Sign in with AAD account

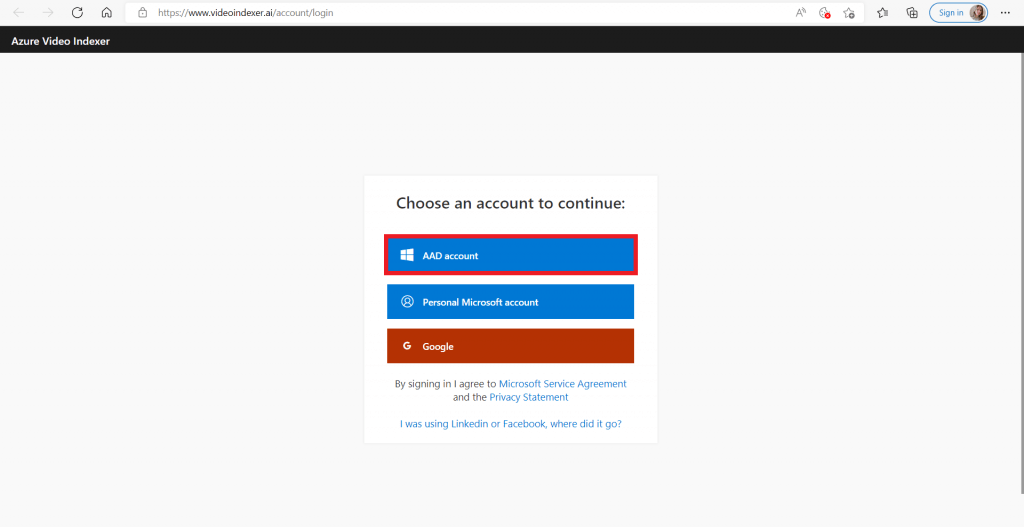click(x=511, y=256)
